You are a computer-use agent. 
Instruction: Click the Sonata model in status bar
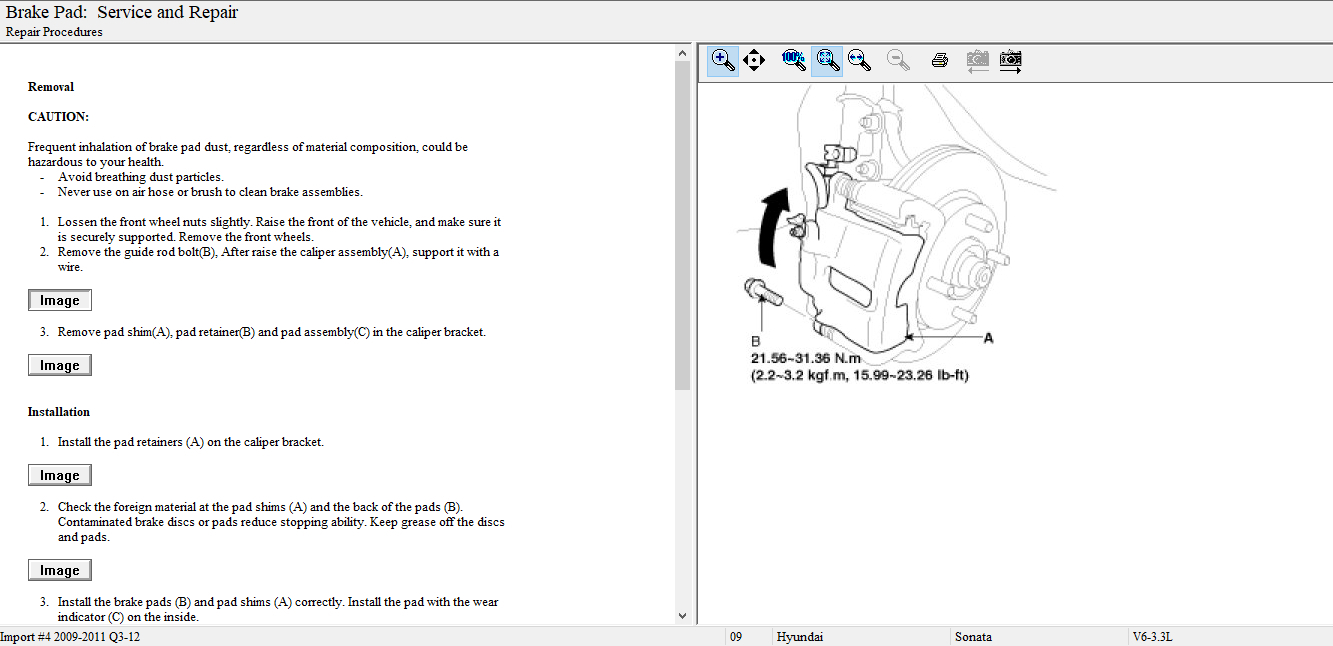point(974,637)
